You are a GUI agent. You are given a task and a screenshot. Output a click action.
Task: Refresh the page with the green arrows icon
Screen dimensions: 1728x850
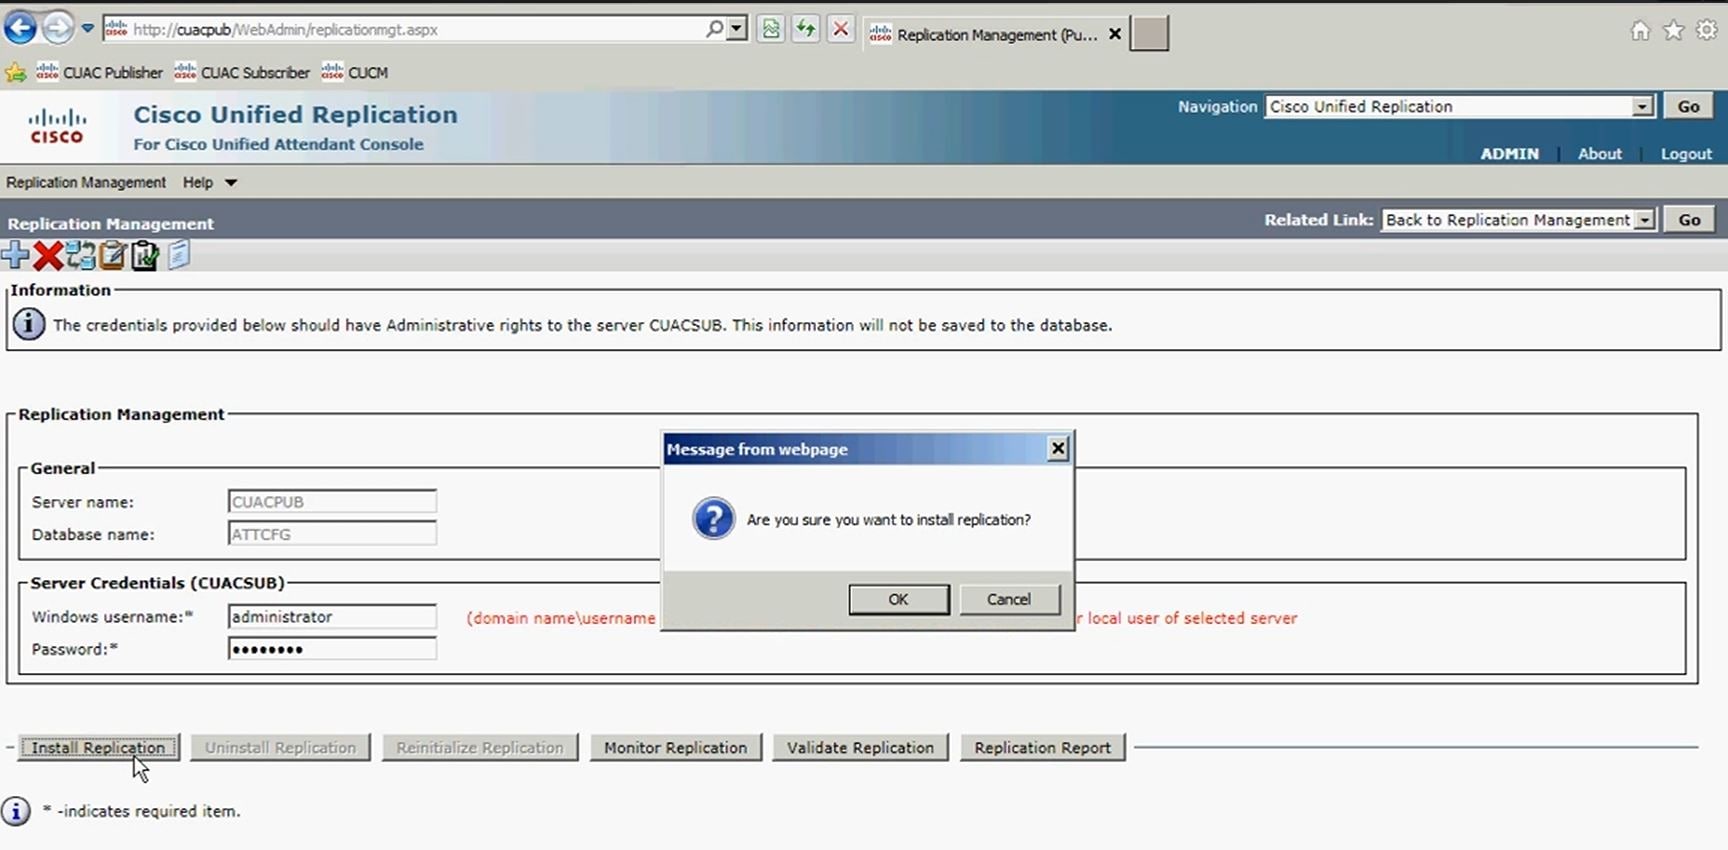pos(805,29)
